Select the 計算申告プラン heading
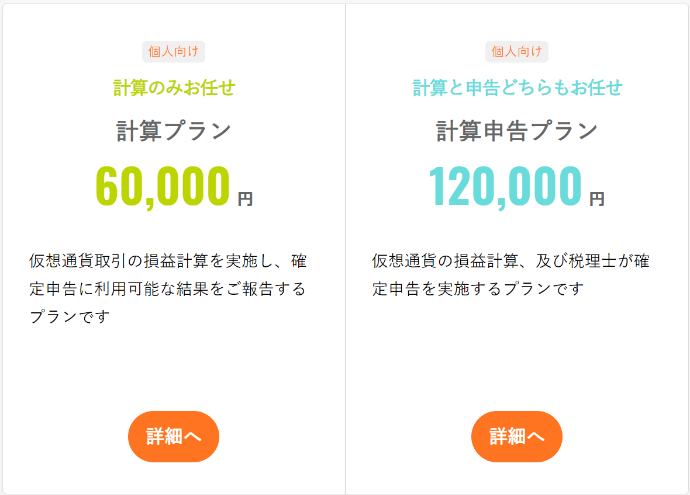The image size is (690, 495). click(517, 131)
